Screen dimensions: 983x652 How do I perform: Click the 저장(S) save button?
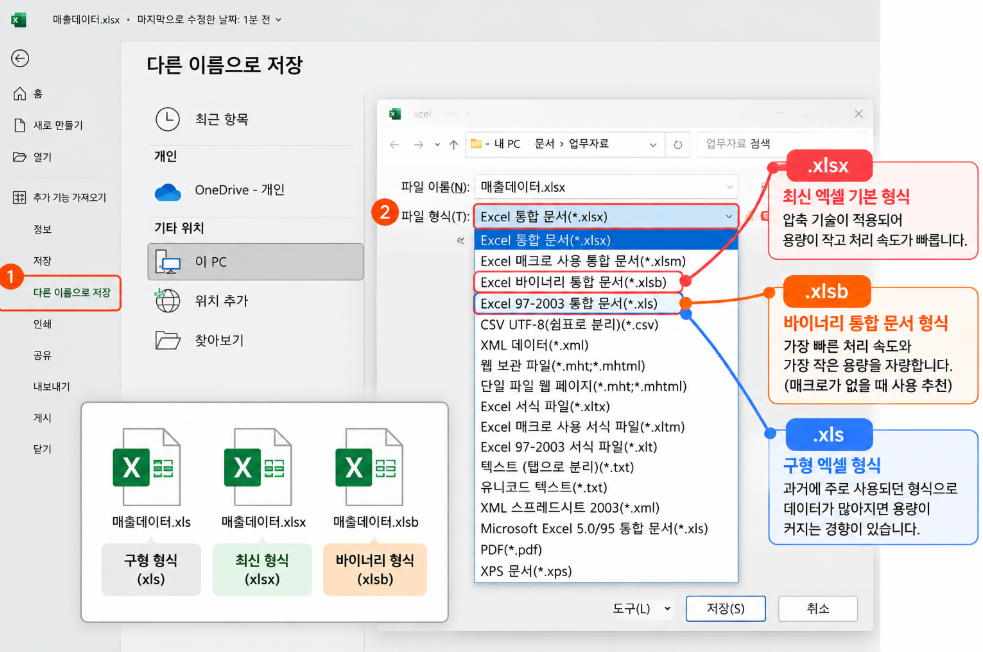(725, 609)
